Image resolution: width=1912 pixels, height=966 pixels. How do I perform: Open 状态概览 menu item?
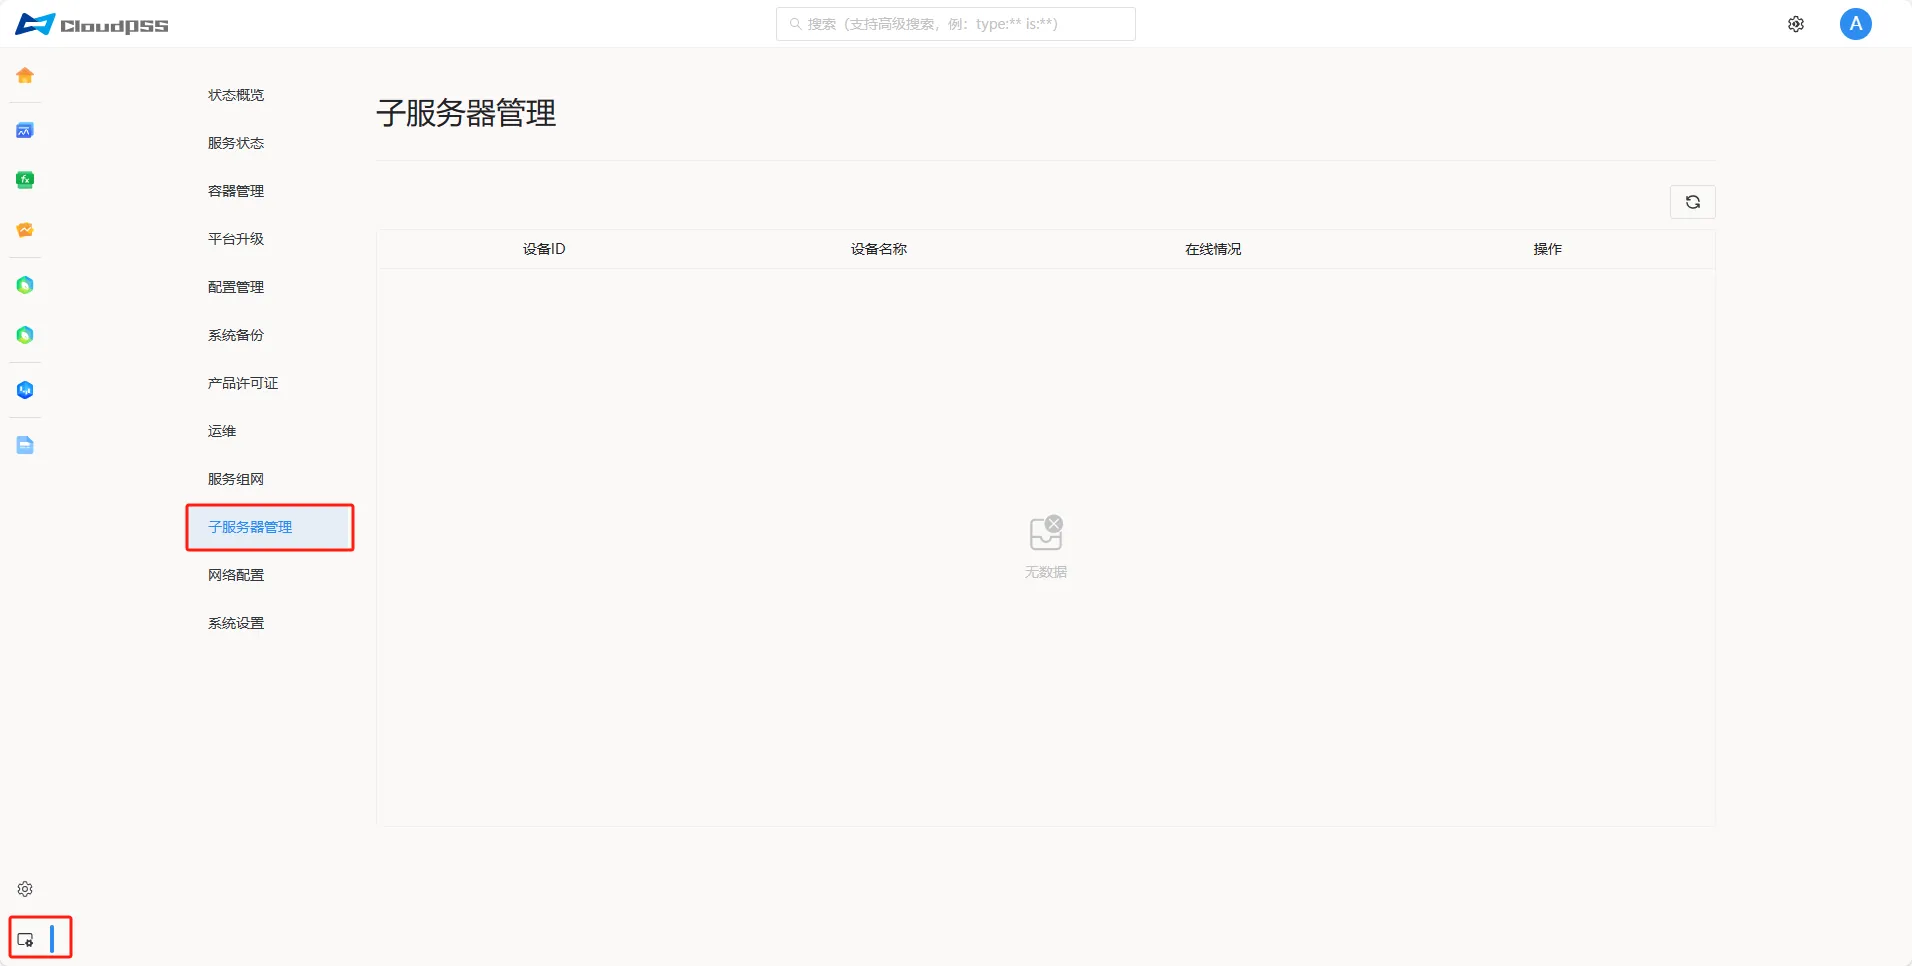tap(236, 95)
